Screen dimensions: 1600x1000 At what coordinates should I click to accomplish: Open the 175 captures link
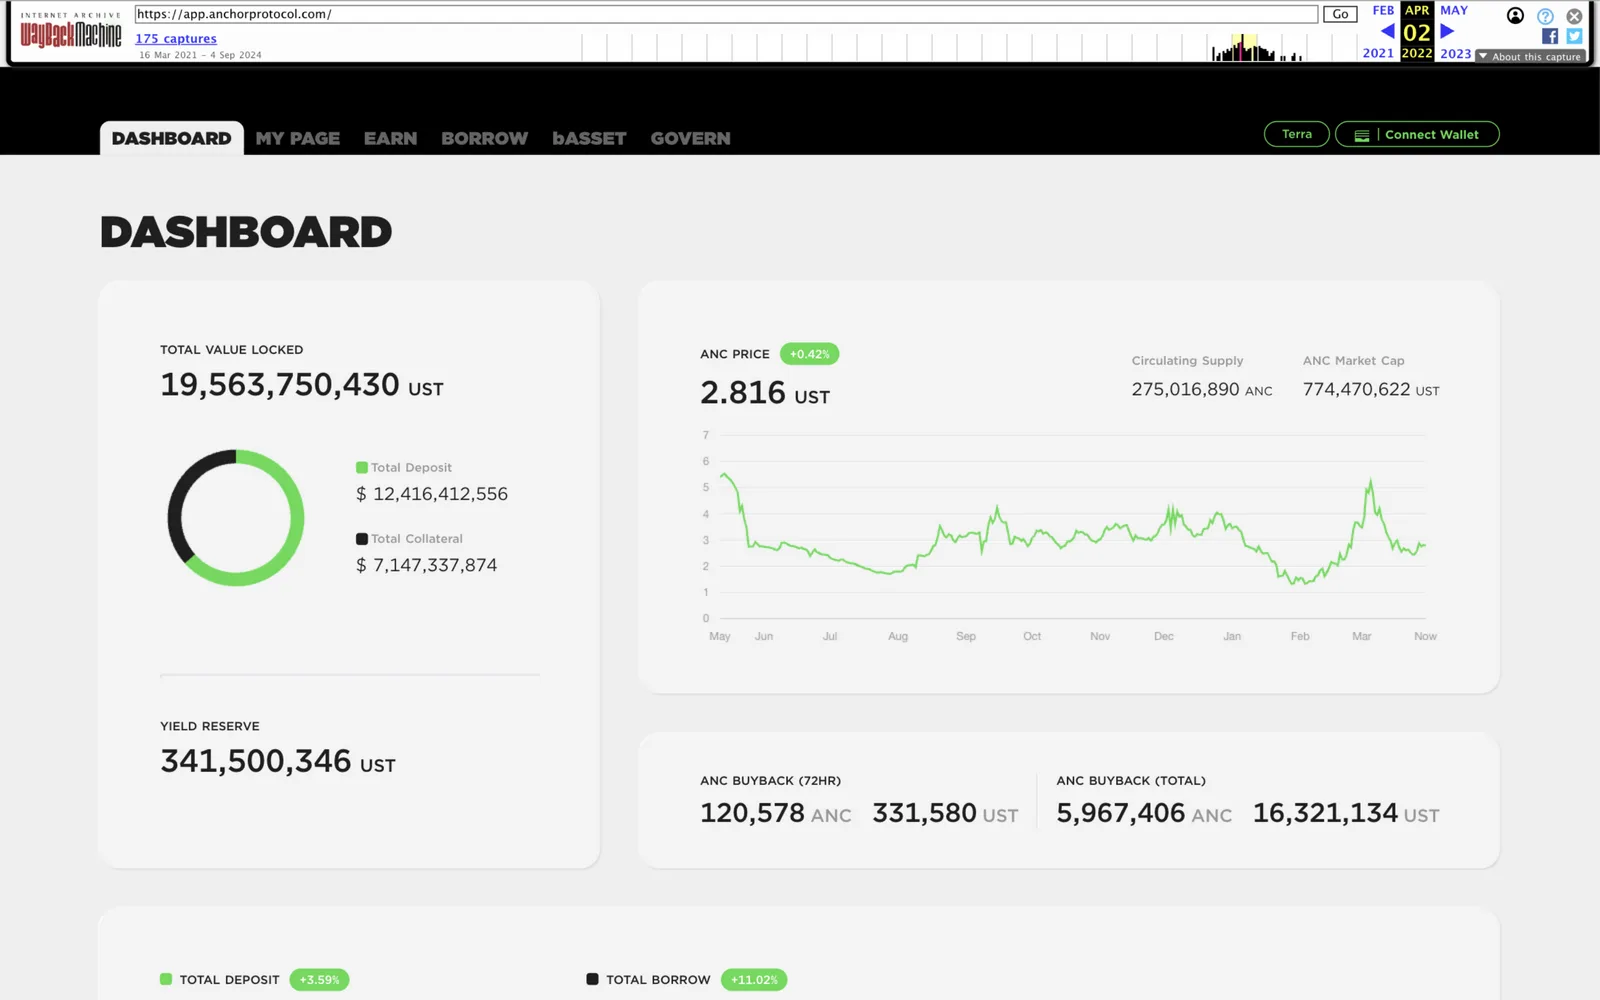pos(176,39)
